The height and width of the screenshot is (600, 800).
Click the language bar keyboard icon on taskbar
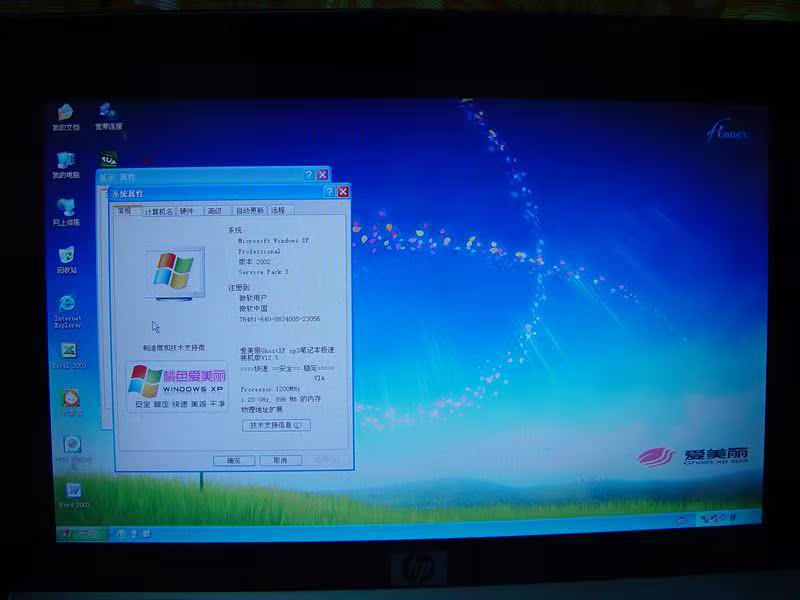tap(682, 520)
